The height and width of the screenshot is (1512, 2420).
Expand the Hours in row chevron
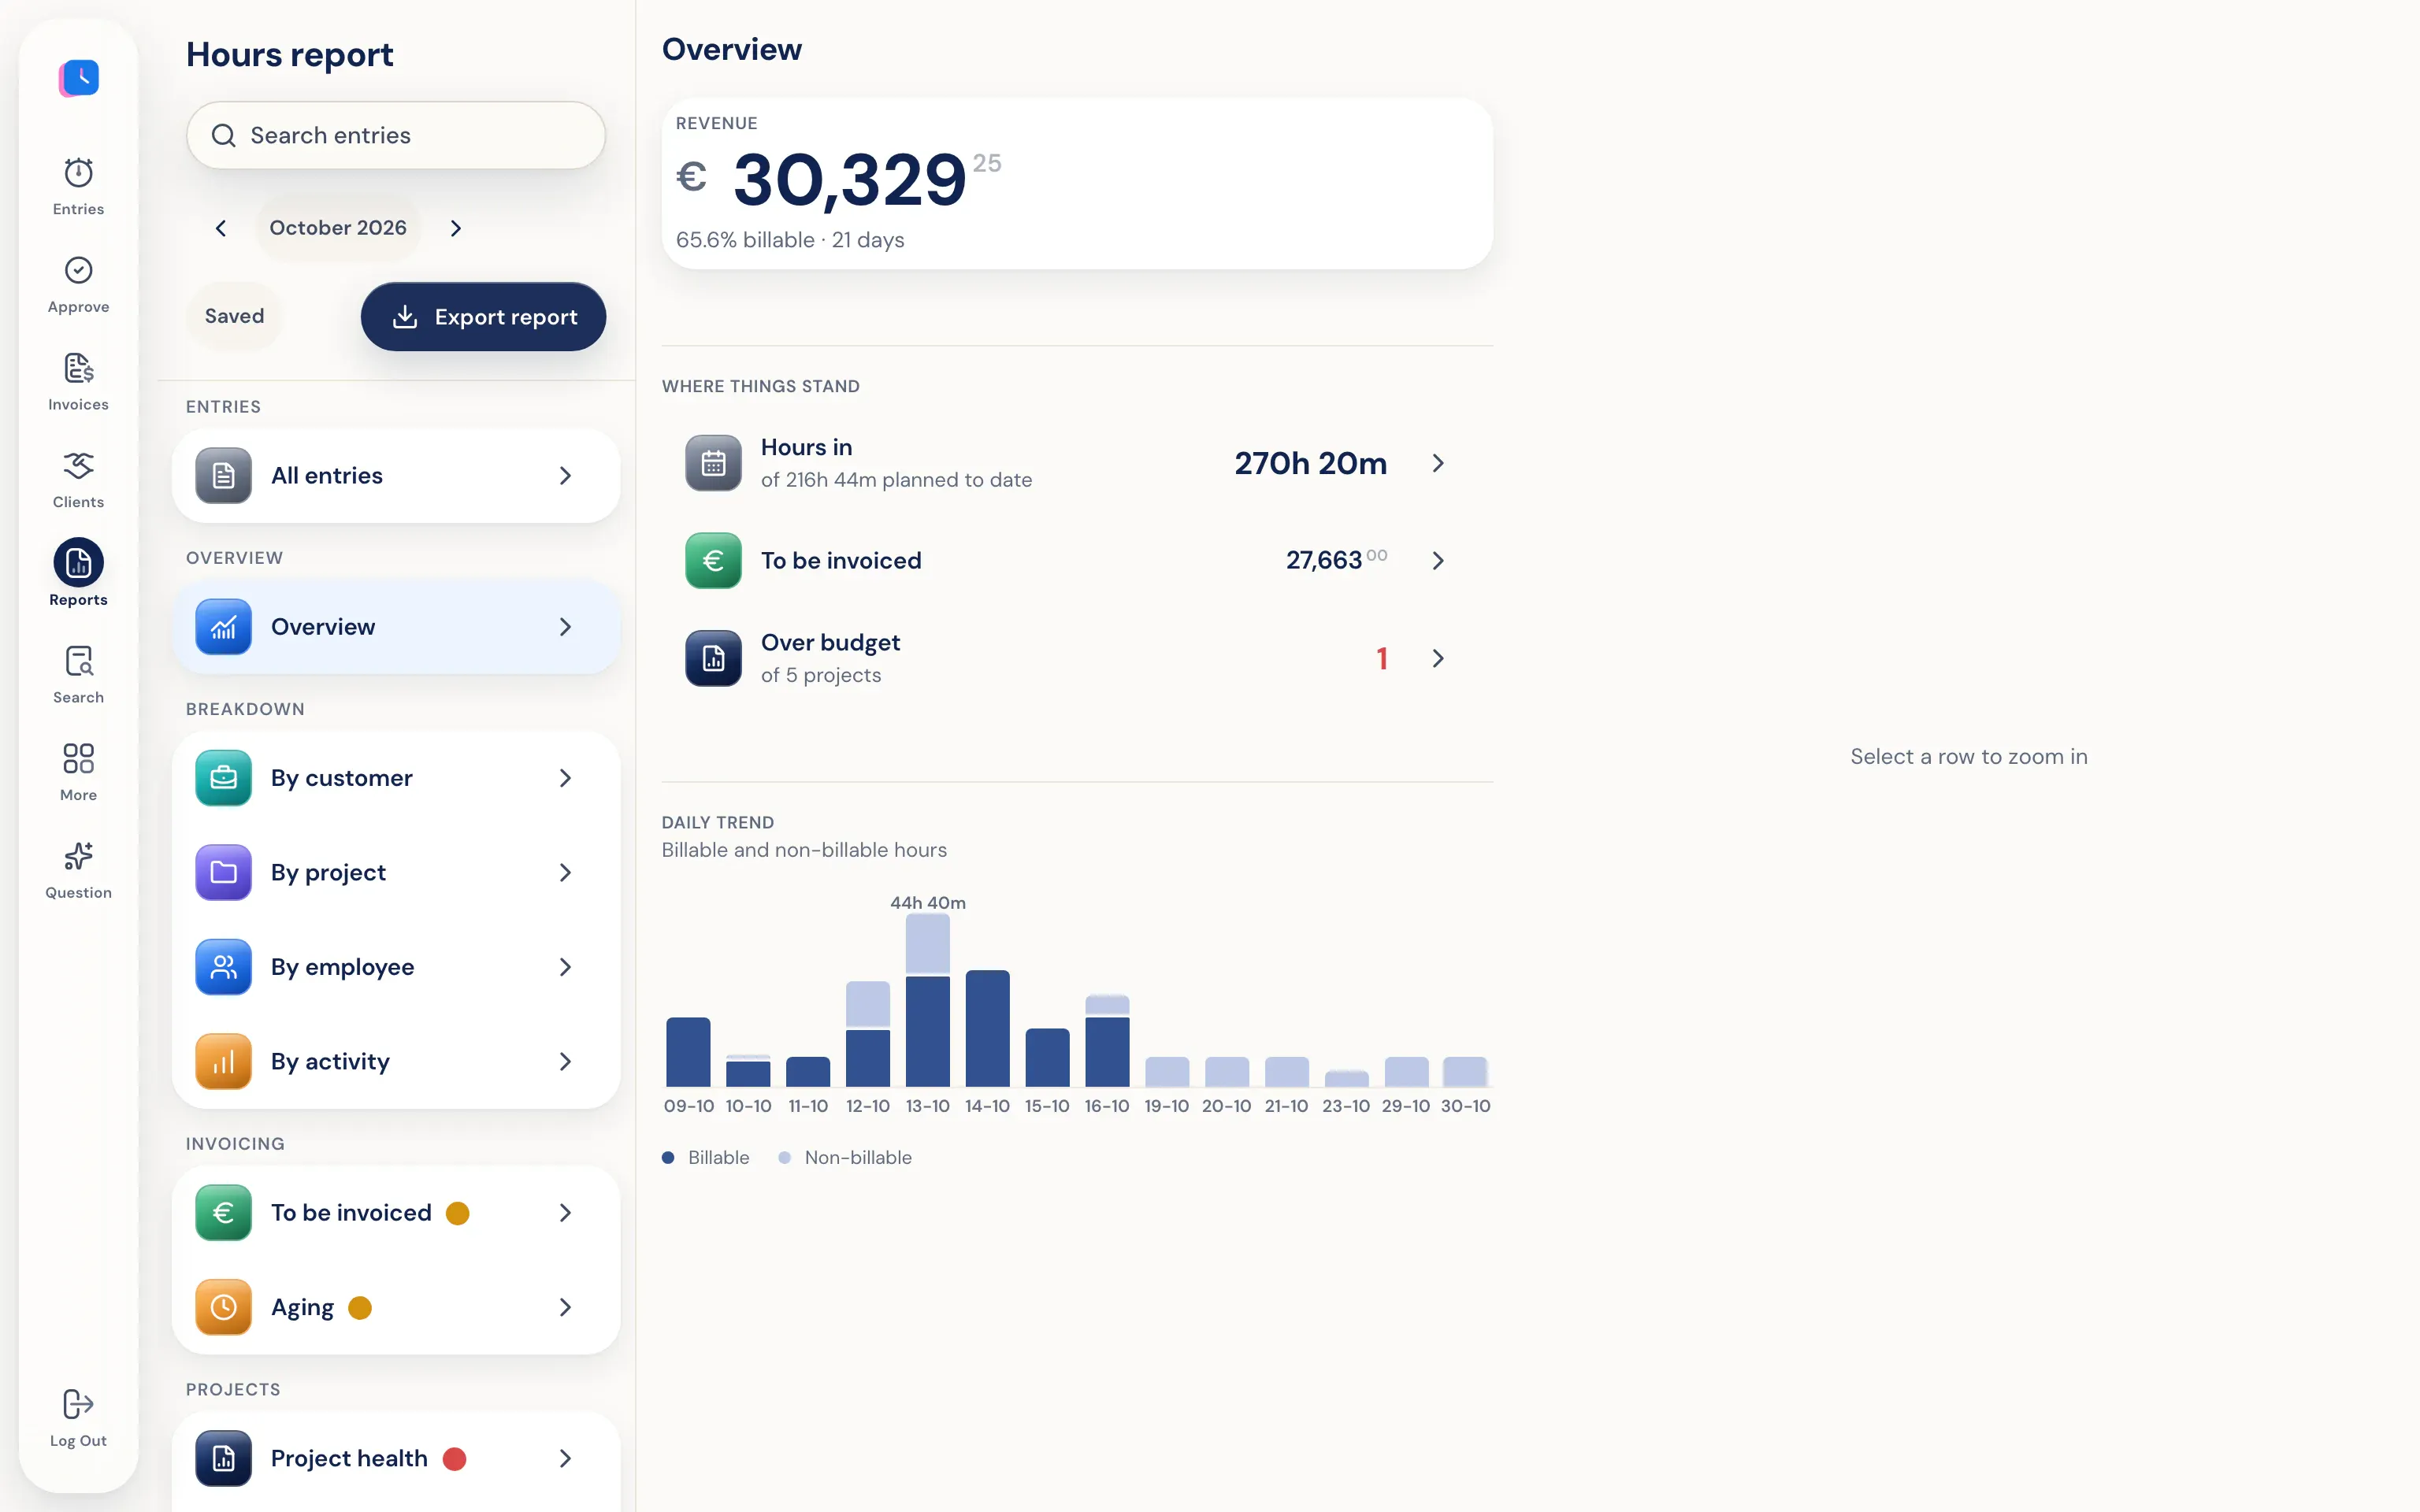click(x=1438, y=463)
